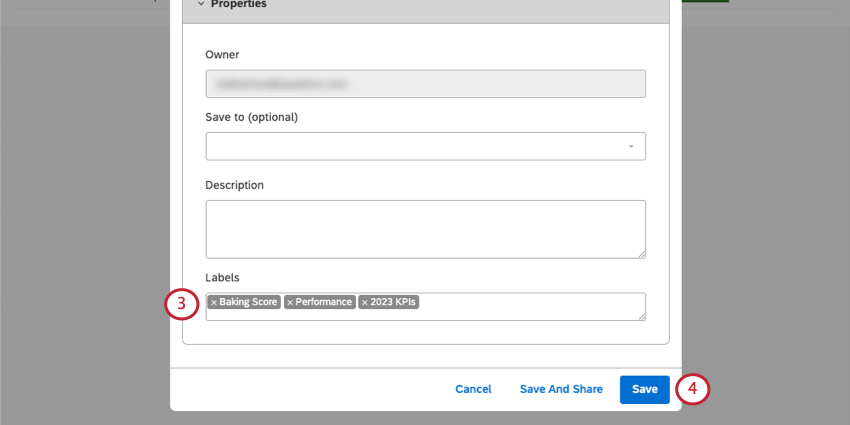Remove the Baking Score label
Viewport: 850px width, 425px height.
pos(213,302)
